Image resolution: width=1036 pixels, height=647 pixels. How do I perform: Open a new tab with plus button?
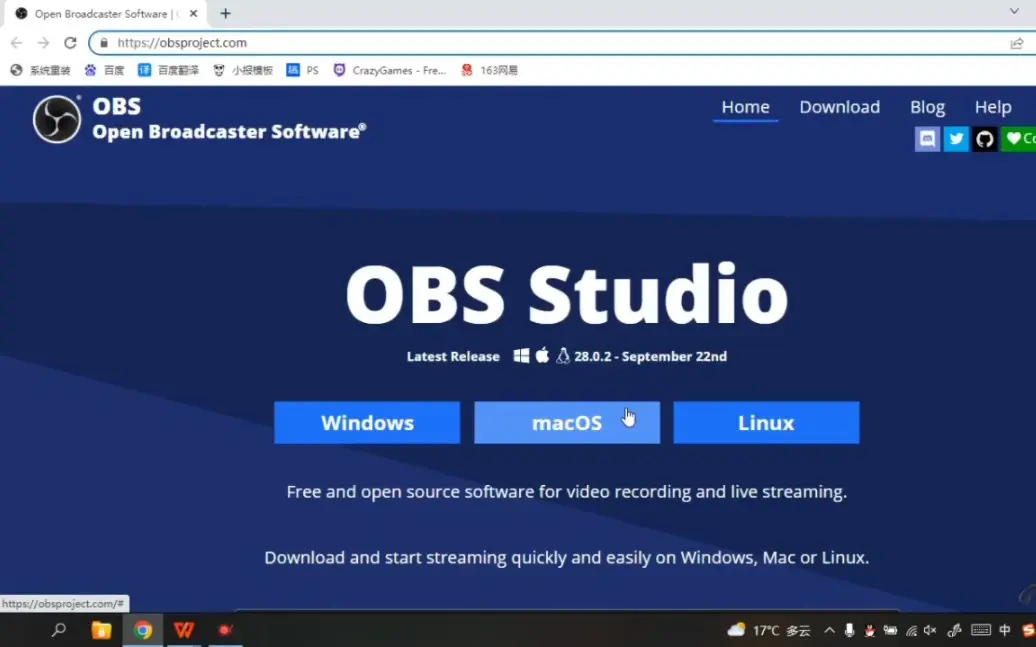coord(225,13)
